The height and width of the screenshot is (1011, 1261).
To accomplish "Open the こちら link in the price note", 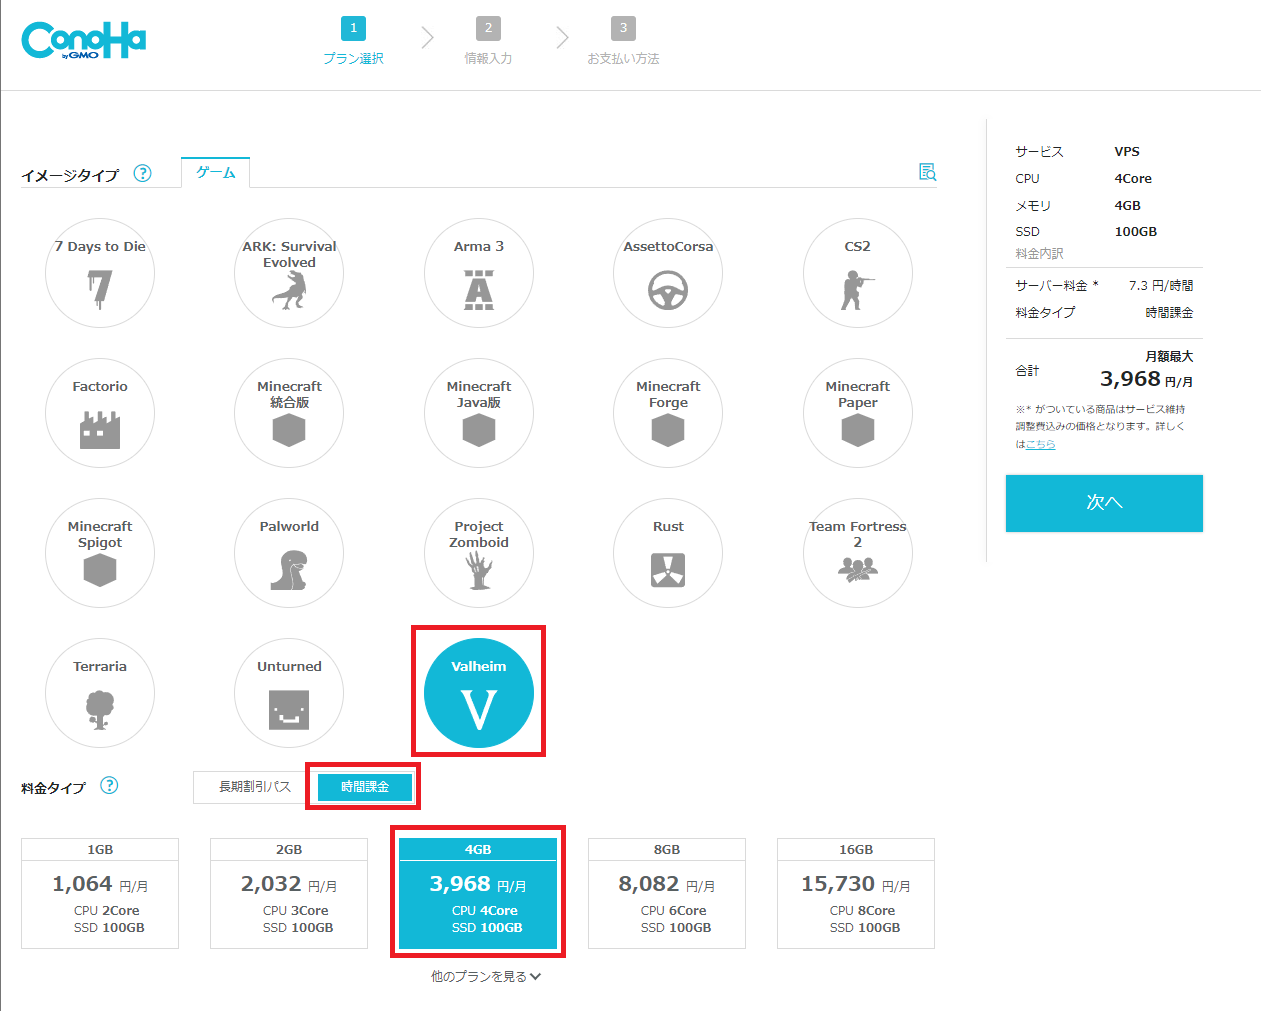I will click(1040, 444).
